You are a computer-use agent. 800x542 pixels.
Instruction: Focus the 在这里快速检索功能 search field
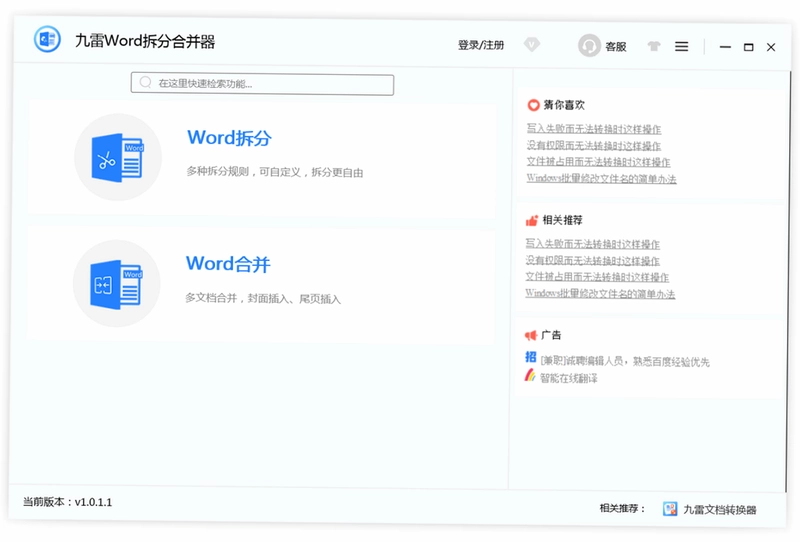tap(262, 84)
